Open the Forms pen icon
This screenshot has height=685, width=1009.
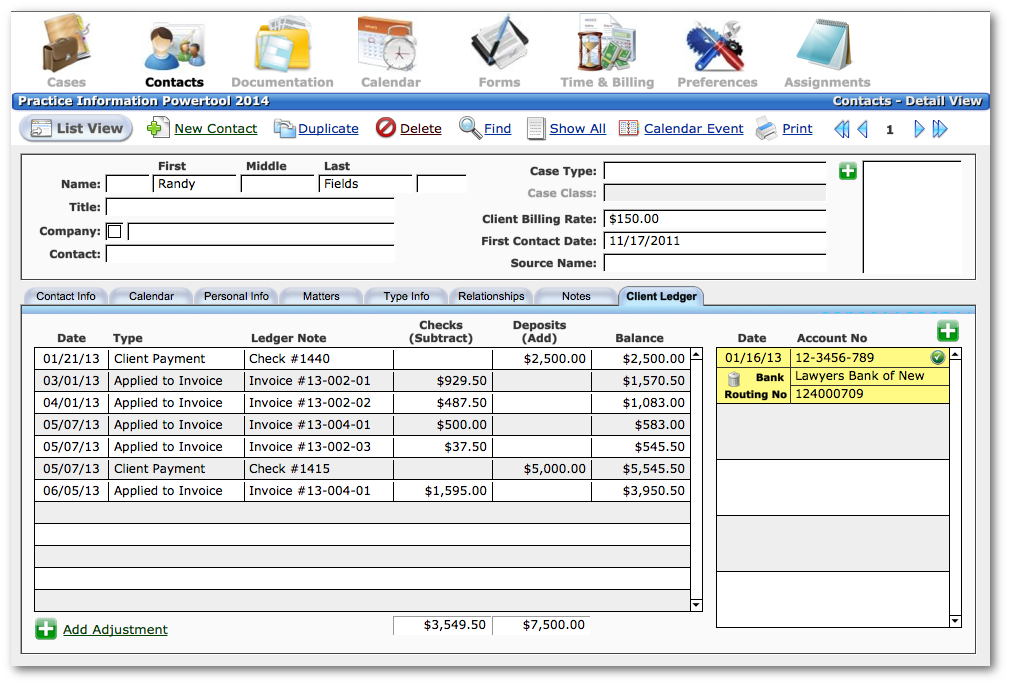[499, 43]
